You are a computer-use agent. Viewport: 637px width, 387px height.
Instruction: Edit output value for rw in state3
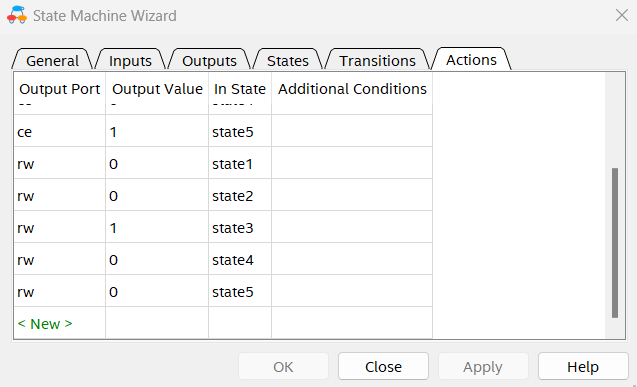(x=157, y=227)
